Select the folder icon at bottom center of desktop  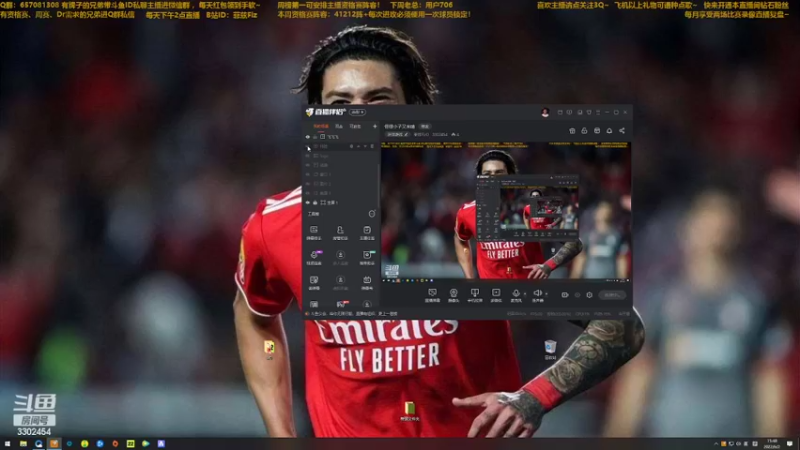coord(409,411)
